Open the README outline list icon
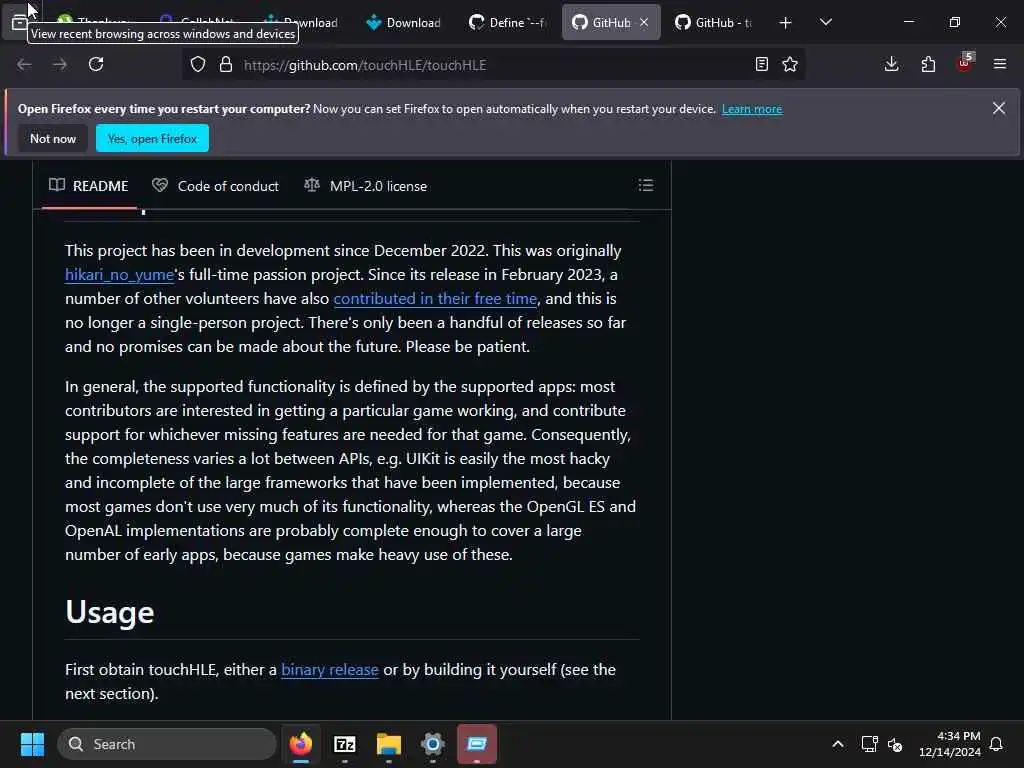 pyautogui.click(x=645, y=185)
